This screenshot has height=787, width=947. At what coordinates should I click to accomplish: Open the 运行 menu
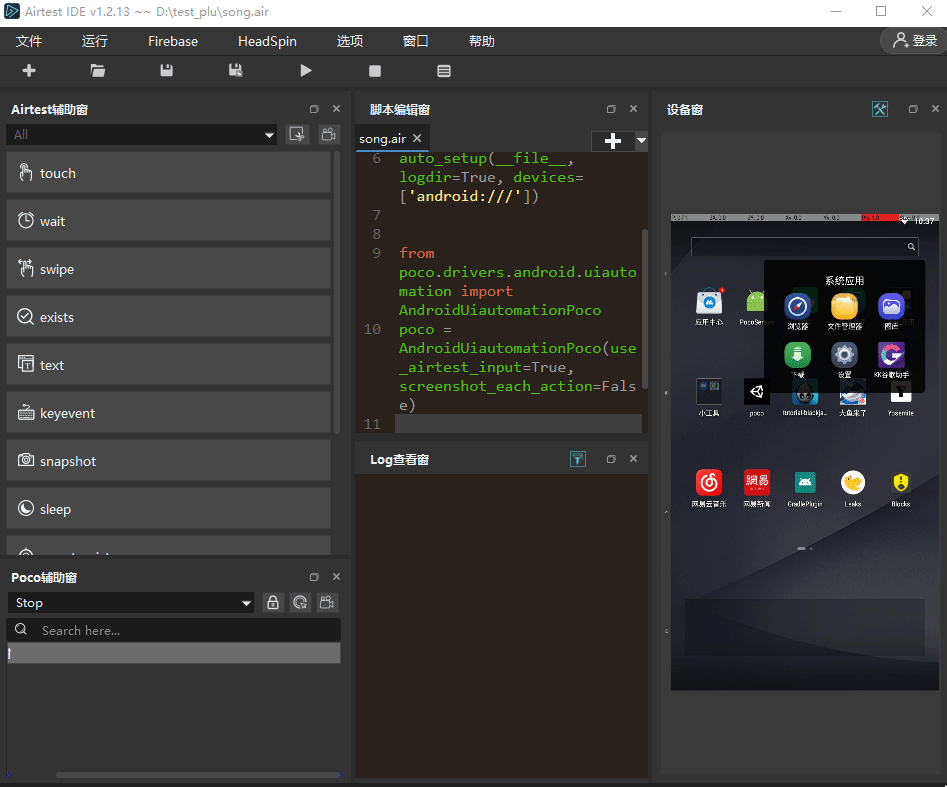coord(95,41)
